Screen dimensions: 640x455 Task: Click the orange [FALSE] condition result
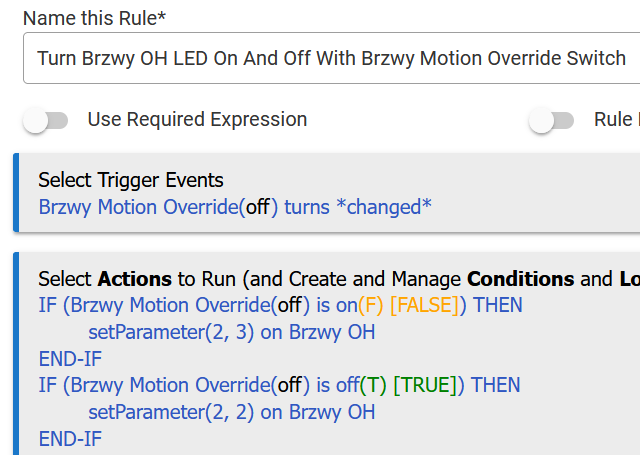424,305
